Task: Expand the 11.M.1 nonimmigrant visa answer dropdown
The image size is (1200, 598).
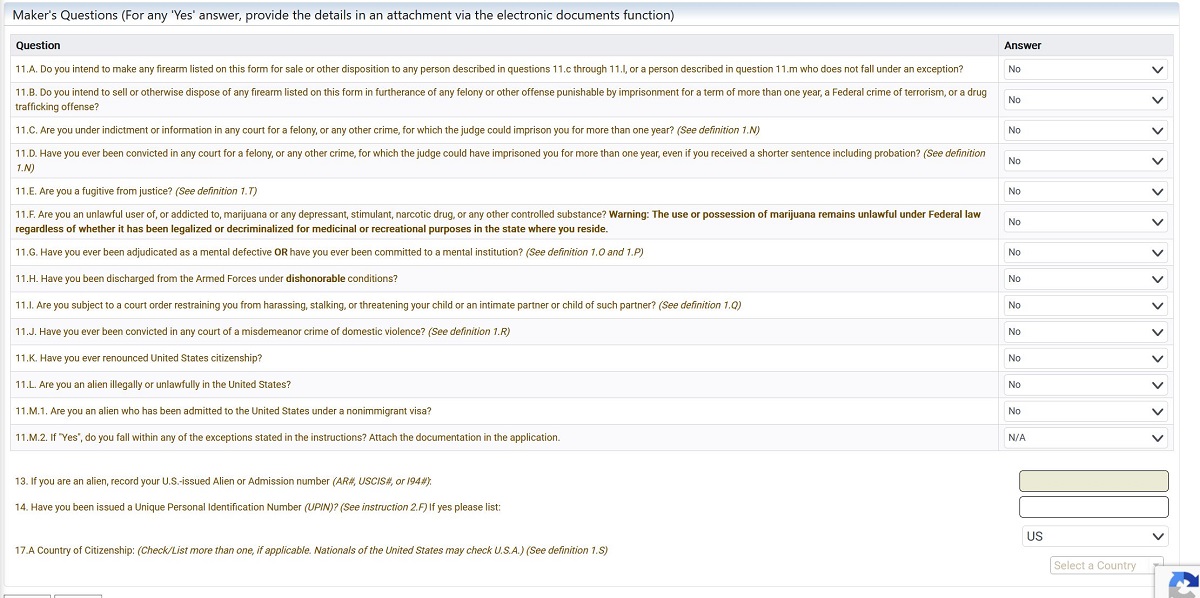Action: click(1086, 411)
